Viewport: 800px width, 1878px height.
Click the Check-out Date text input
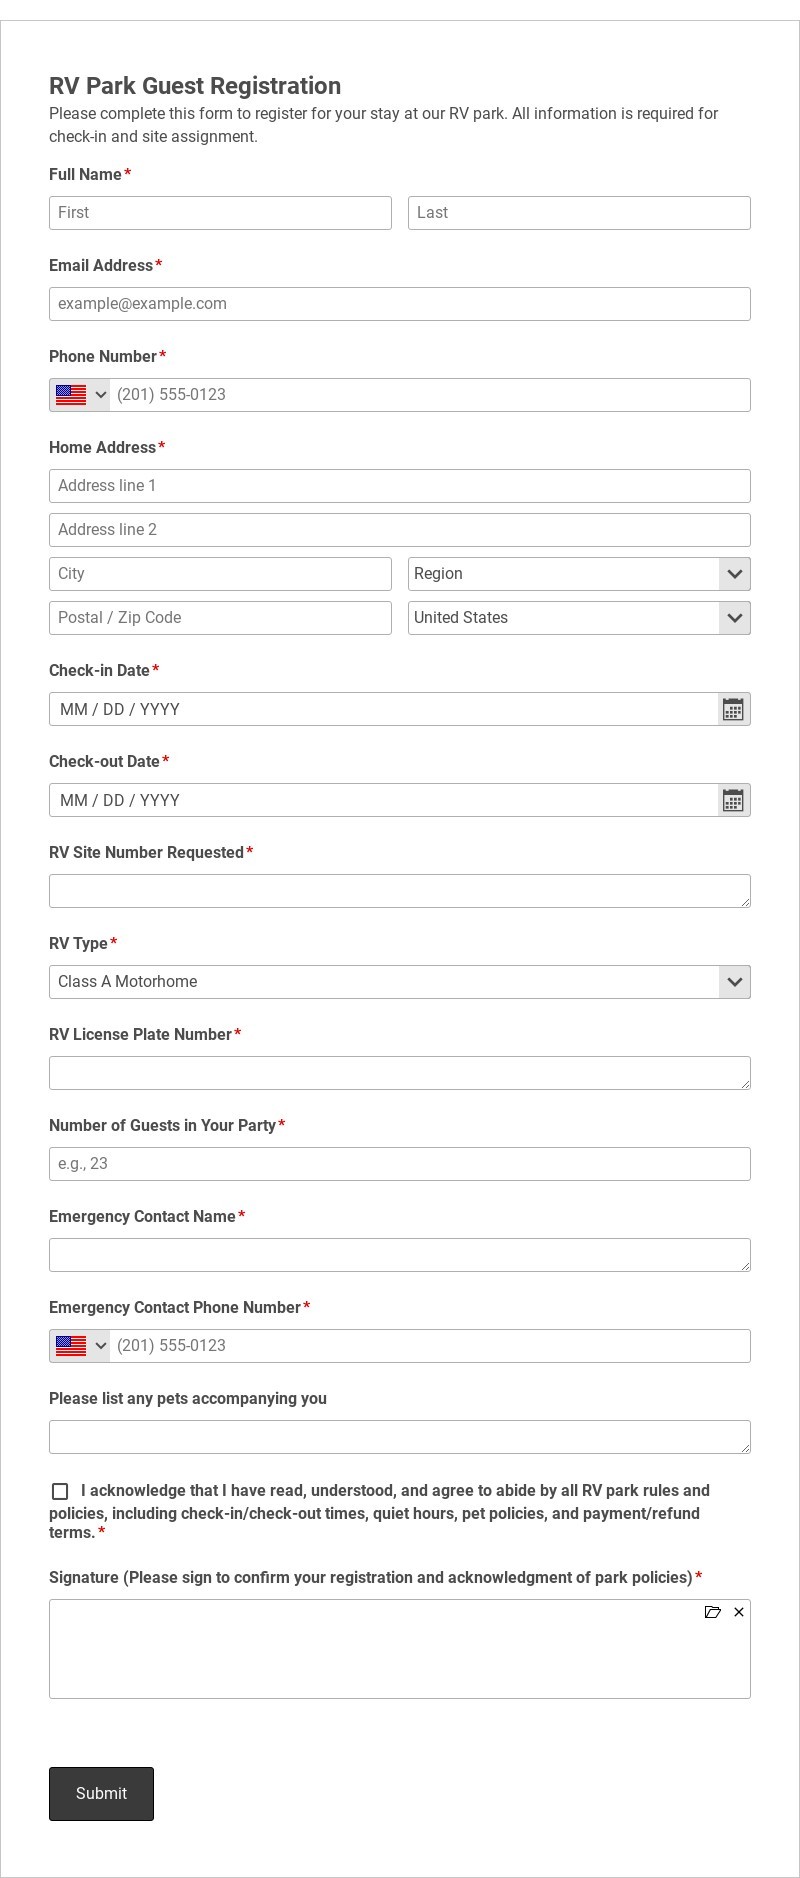coord(384,800)
